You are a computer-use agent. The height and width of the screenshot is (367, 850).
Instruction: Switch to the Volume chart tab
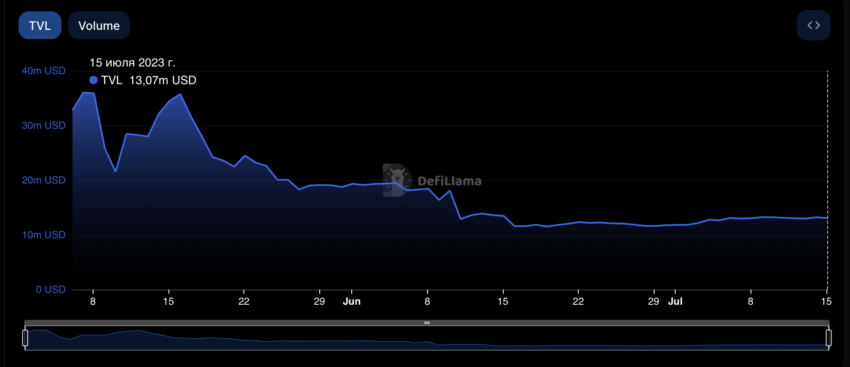[x=99, y=25]
